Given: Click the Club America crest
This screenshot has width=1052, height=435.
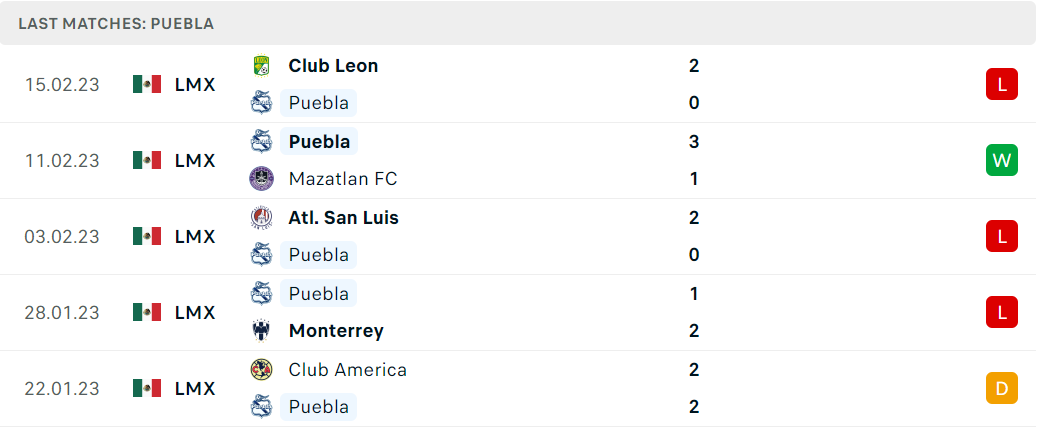Looking at the screenshot, I should coord(261,370).
